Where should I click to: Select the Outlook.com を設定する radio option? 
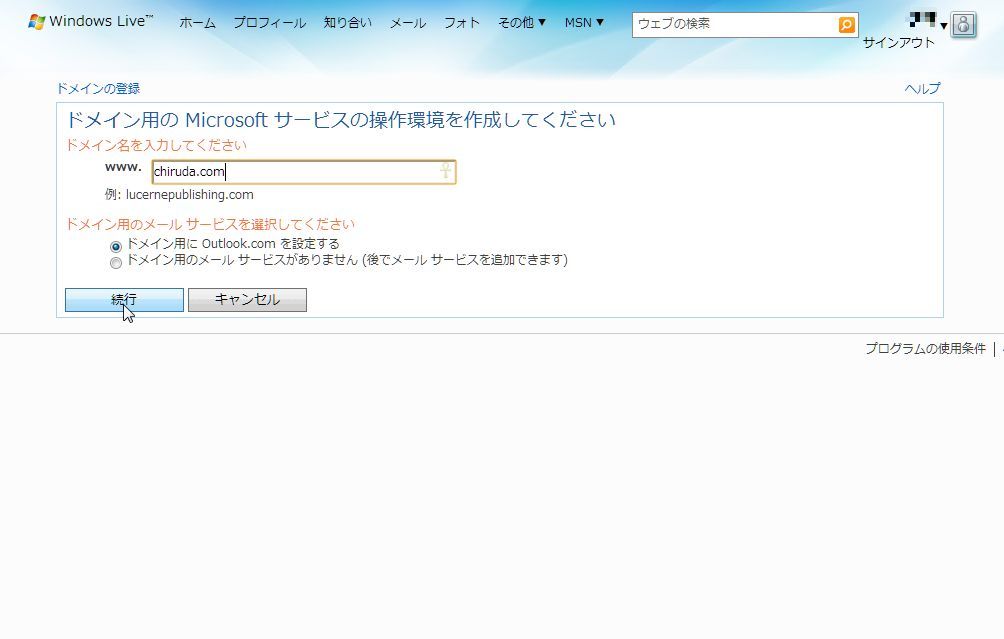(116, 247)
